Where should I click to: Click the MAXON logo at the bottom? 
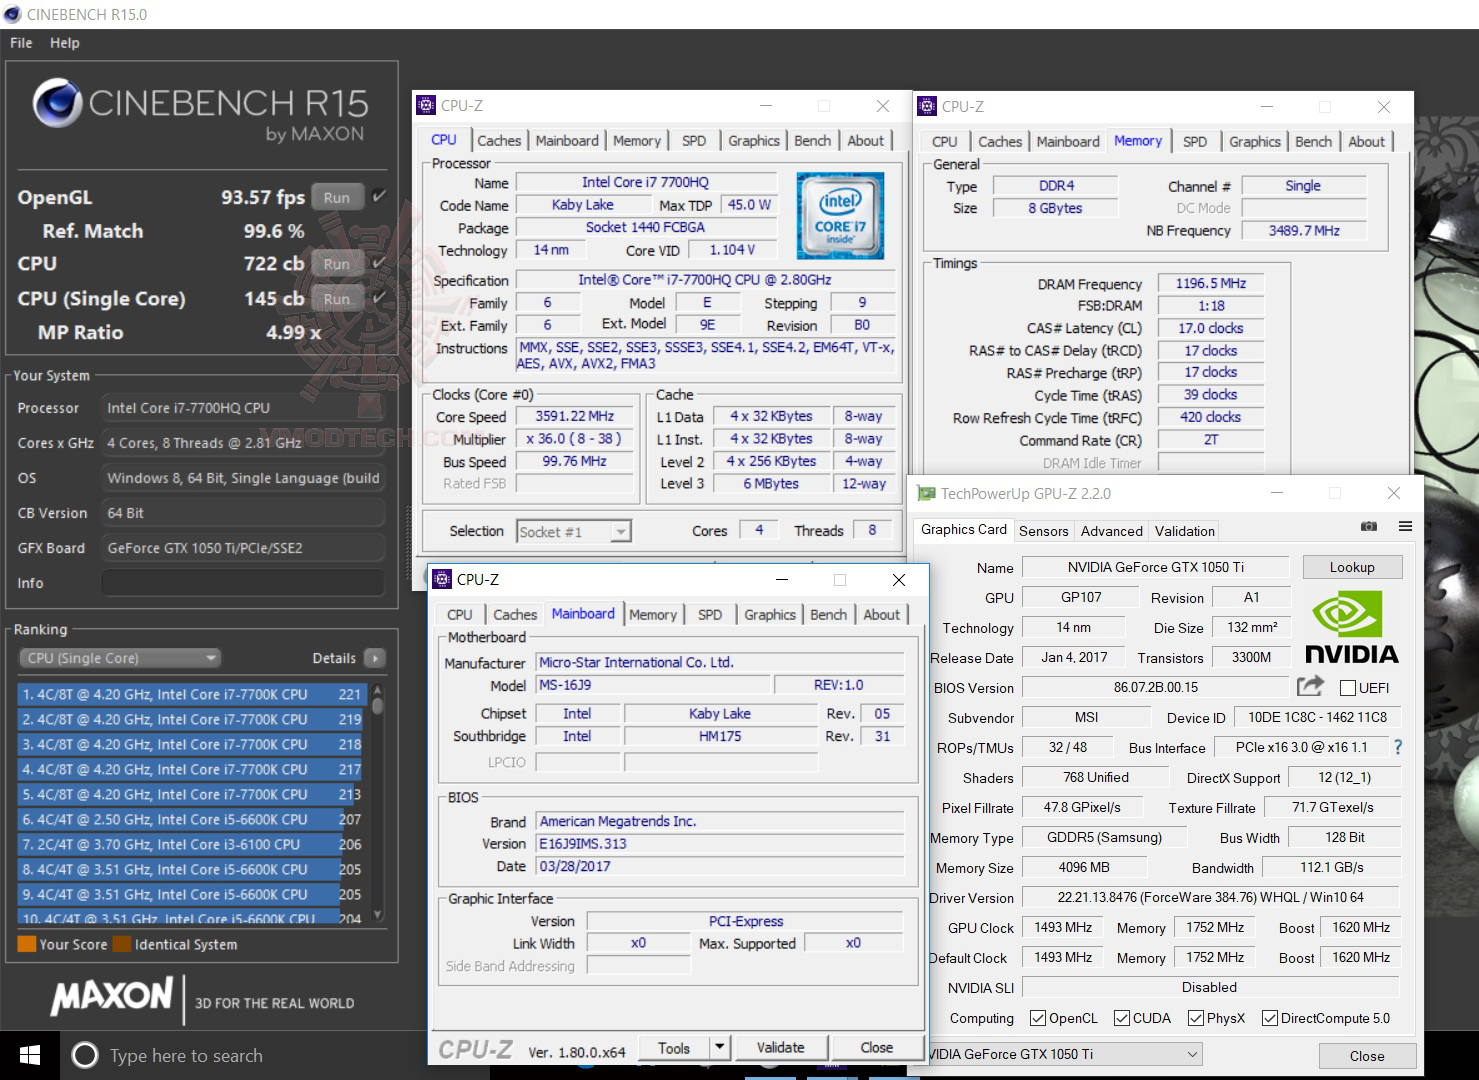tap(112, 997)
